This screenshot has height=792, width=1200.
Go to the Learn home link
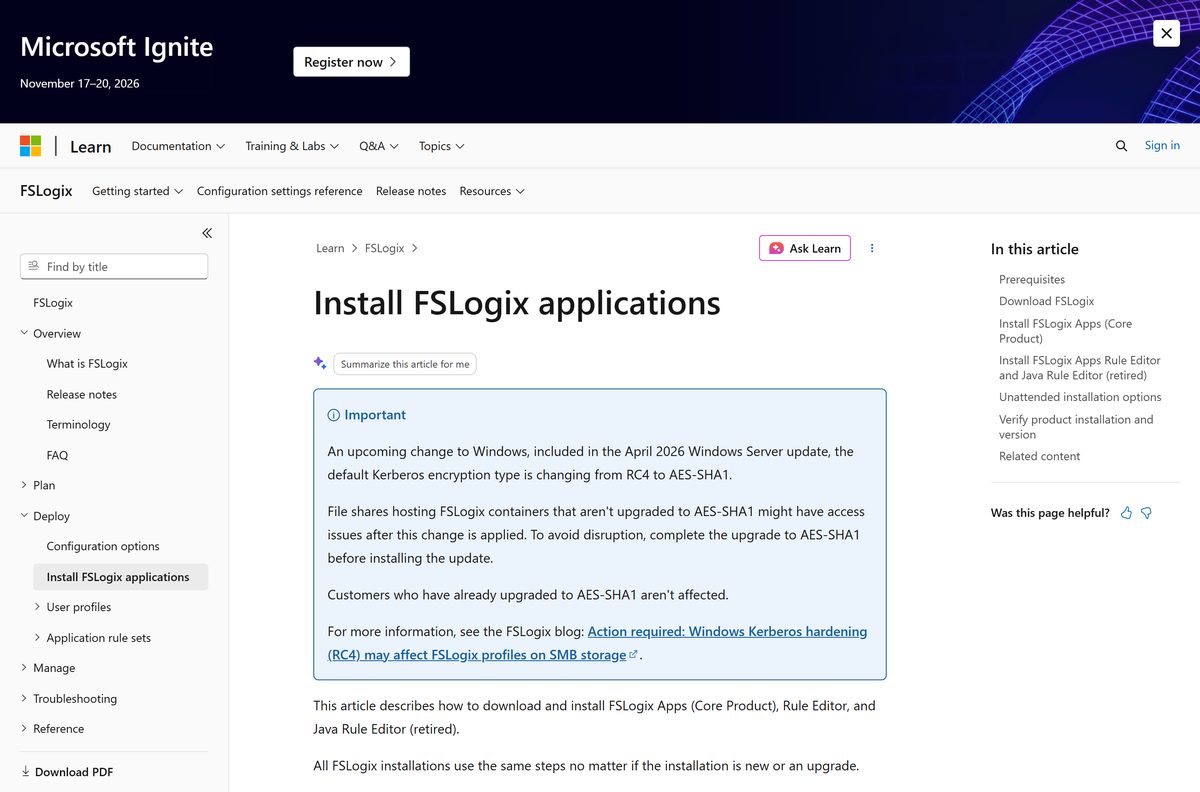coord(90,147)
